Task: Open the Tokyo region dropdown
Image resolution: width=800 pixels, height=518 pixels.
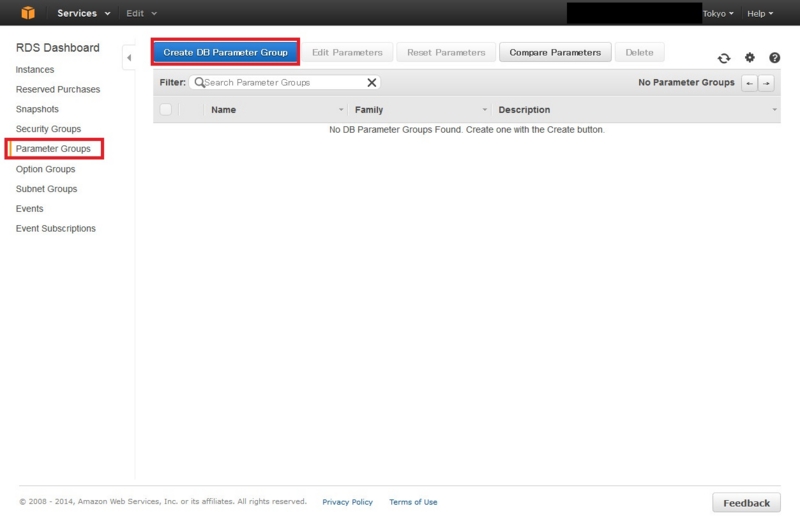Action: coord(718,14)
